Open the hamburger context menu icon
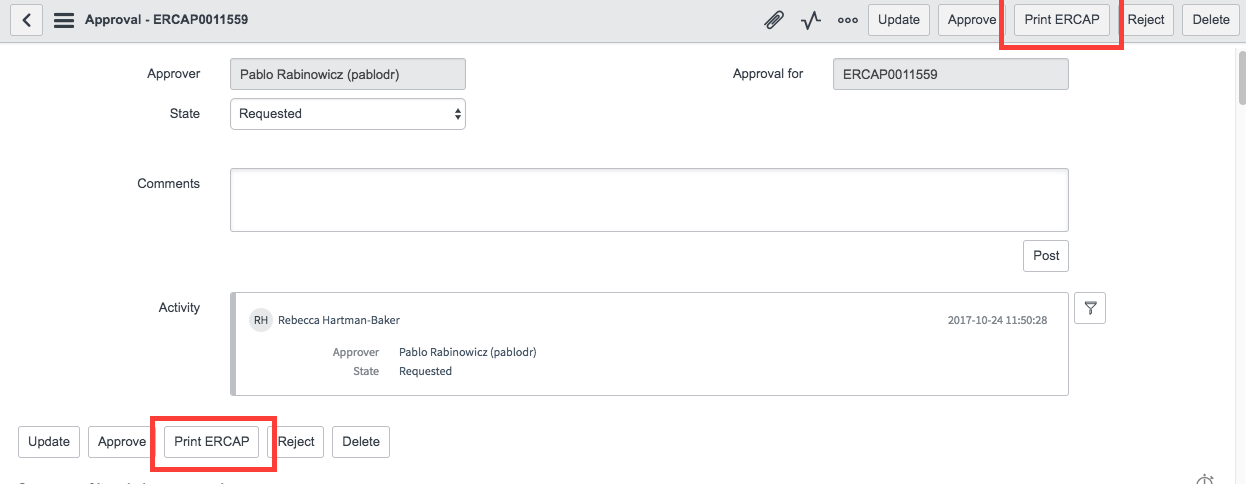 (64, 20)
